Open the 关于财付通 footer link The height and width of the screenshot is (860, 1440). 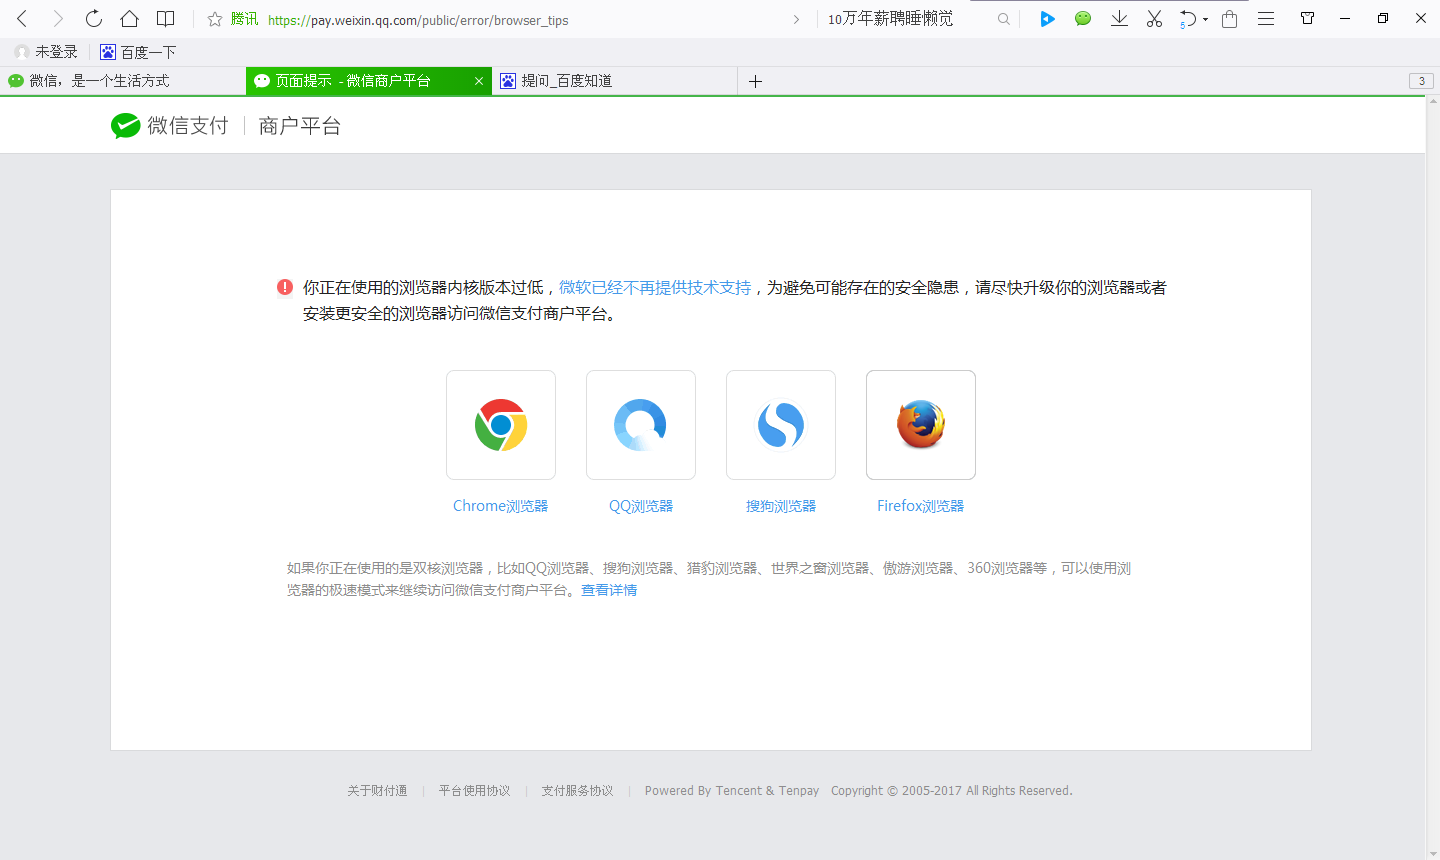point(377,791)
